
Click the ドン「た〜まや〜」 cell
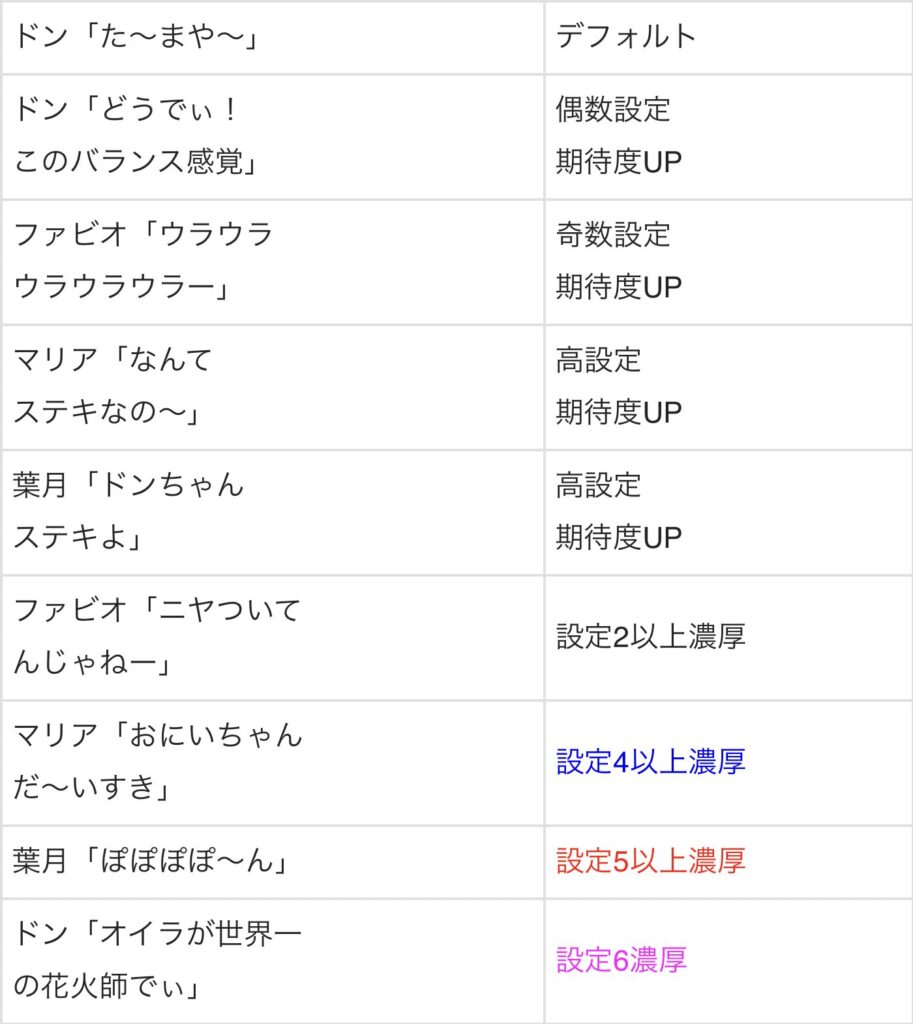272,37
